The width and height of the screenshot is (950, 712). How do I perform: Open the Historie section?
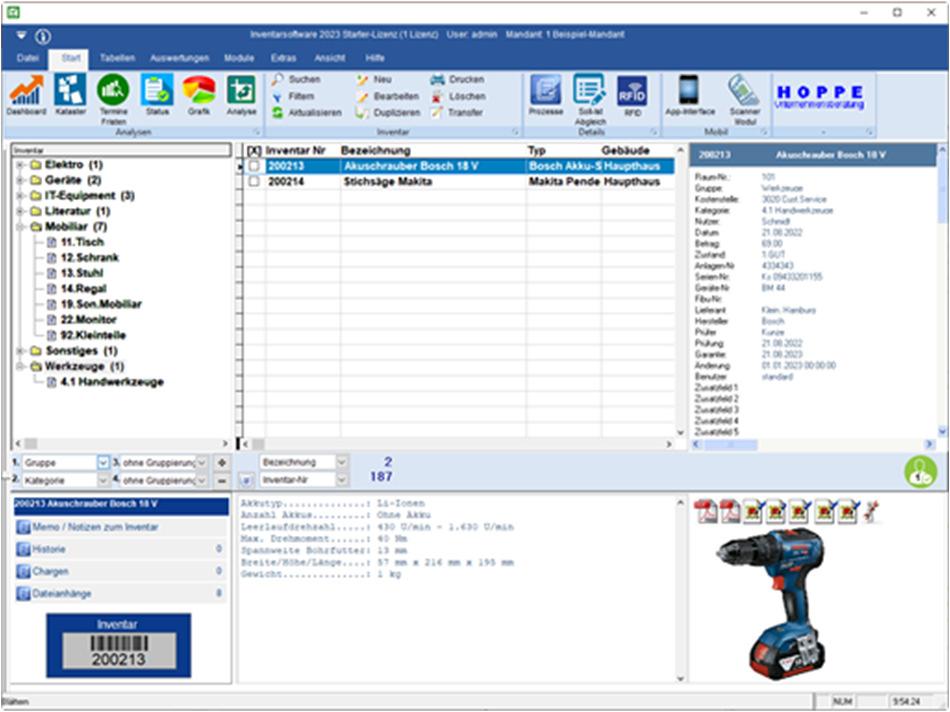121,550
